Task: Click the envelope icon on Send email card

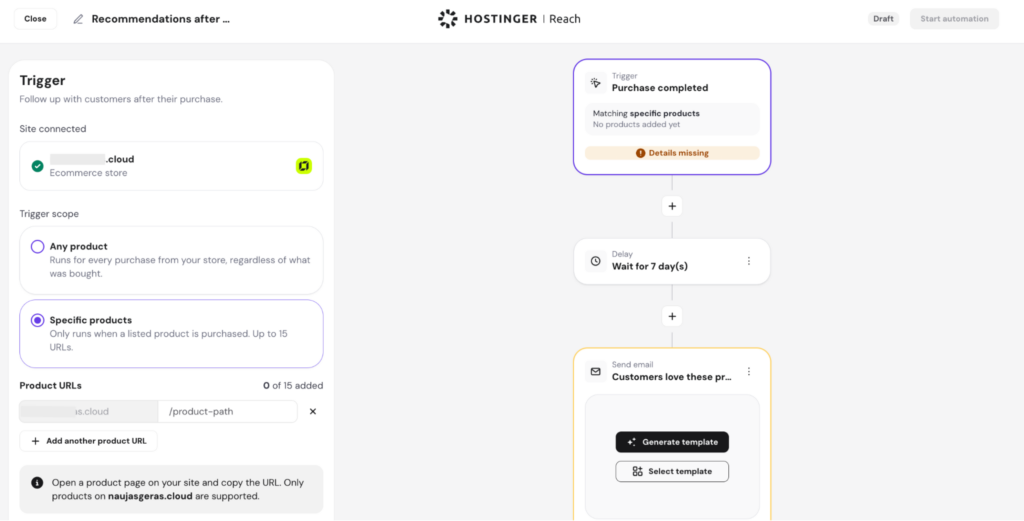Action: click(595, 371)
